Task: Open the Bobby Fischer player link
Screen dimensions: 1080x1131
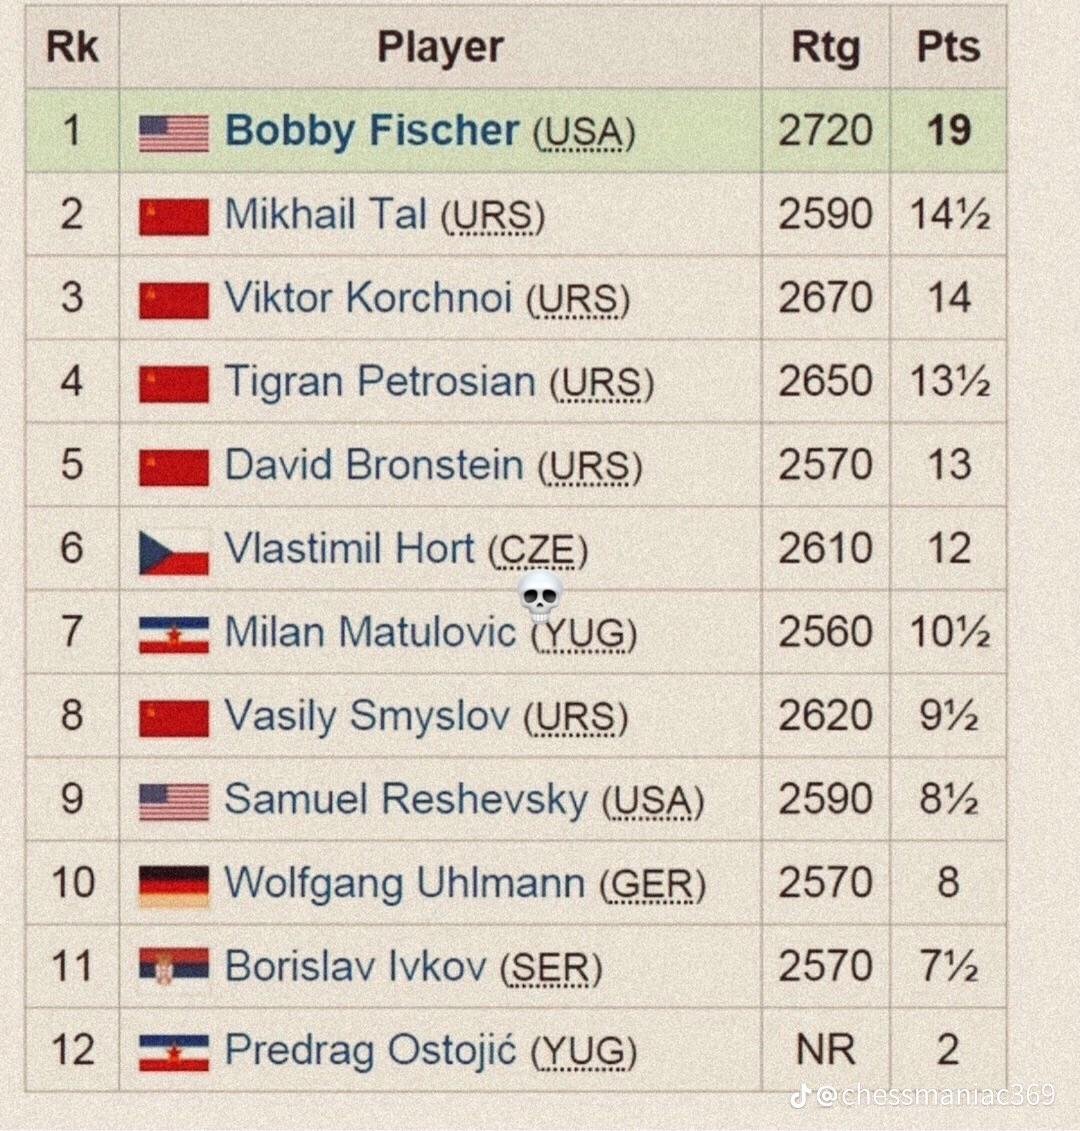Action: click(372, 131)
